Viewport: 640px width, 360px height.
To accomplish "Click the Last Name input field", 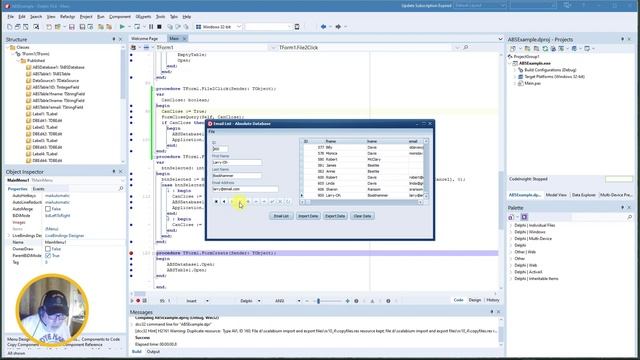I will coord(237,176).
